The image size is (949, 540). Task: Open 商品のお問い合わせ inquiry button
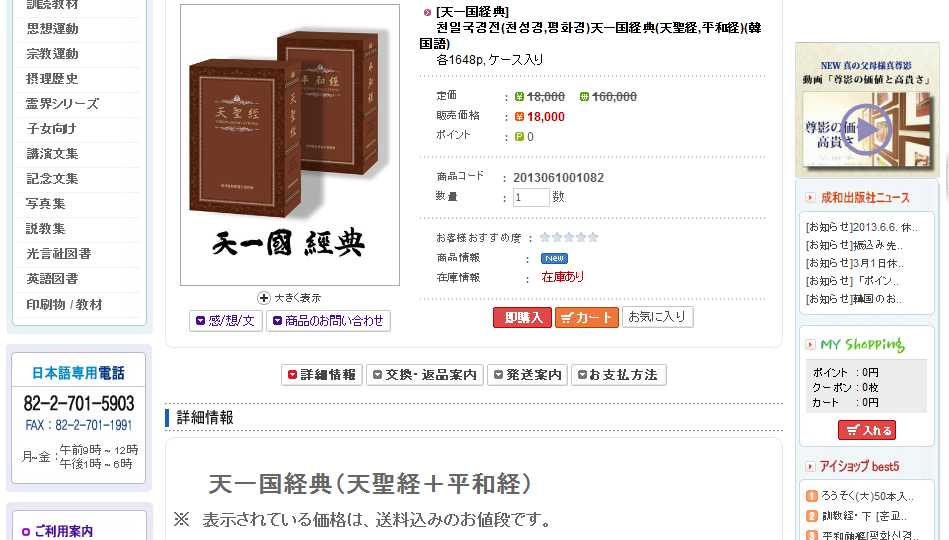(328, 321)
